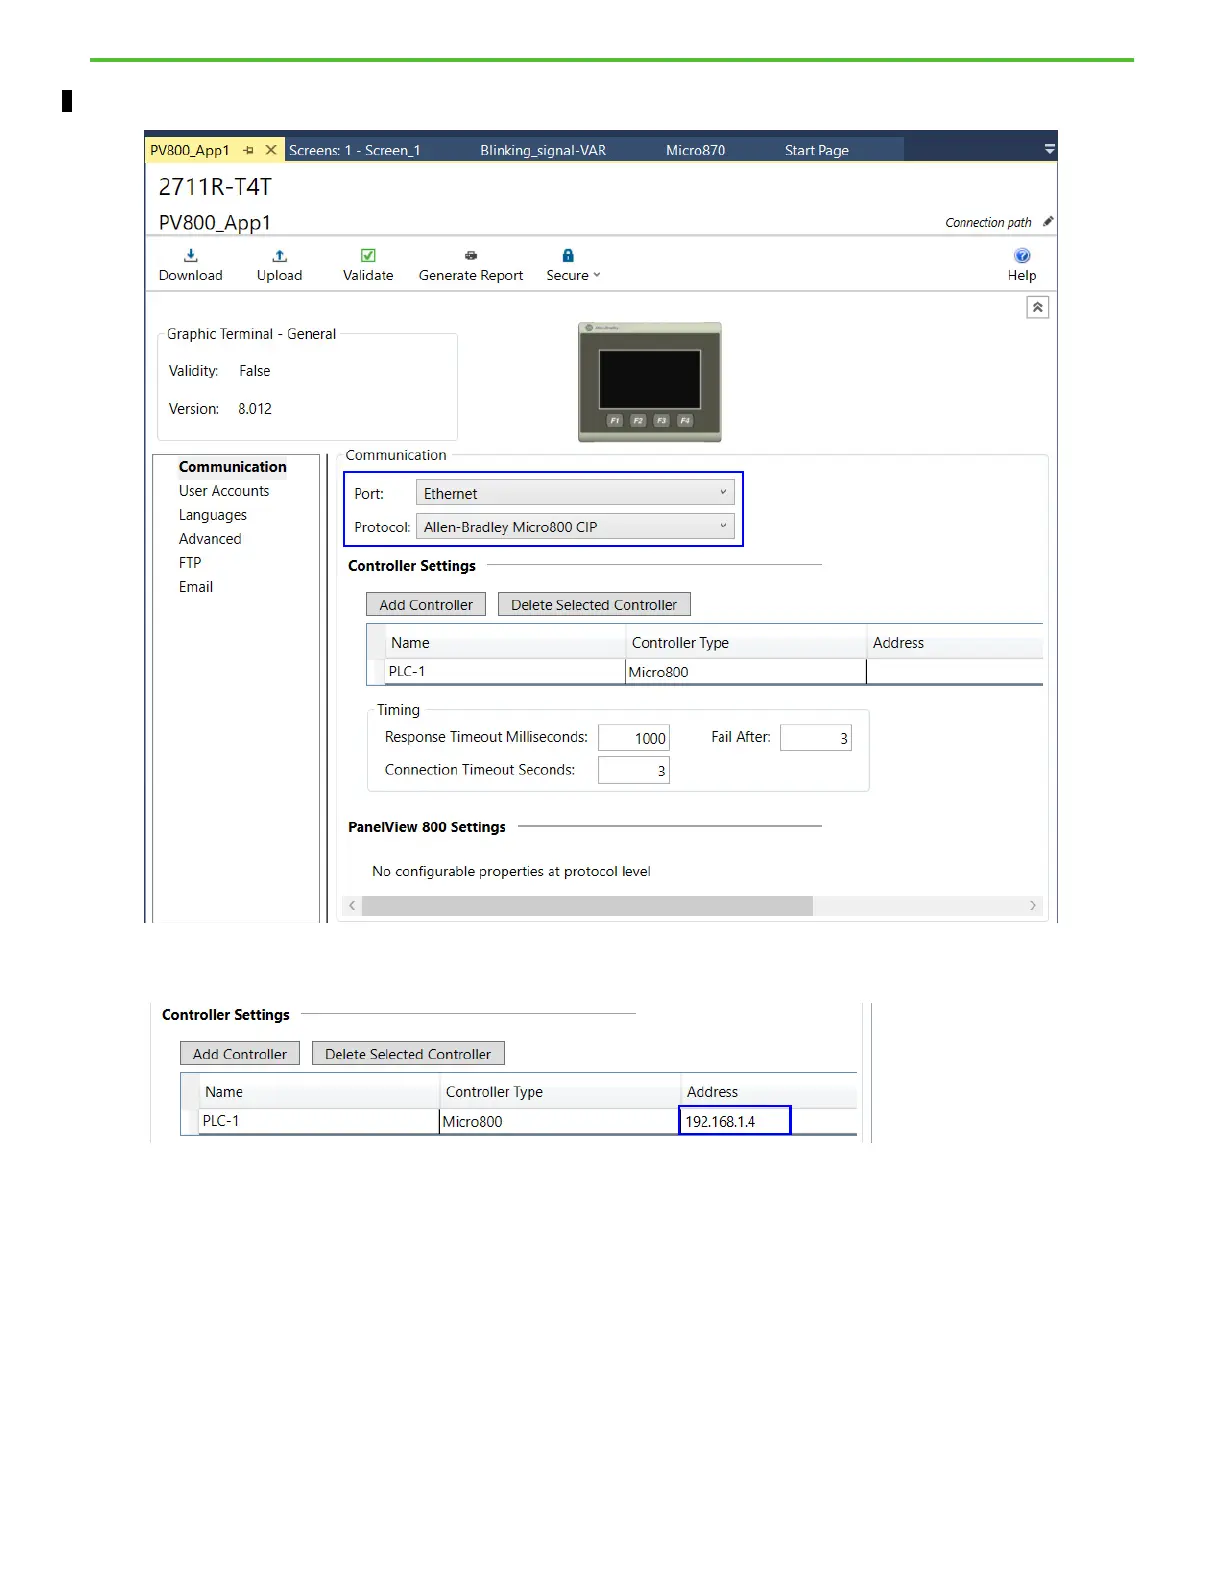The width and height of the screenshot is (1224, 1584).
Task: Click Micro800 cell in lower table
Action: click(x=560, y=1121)
